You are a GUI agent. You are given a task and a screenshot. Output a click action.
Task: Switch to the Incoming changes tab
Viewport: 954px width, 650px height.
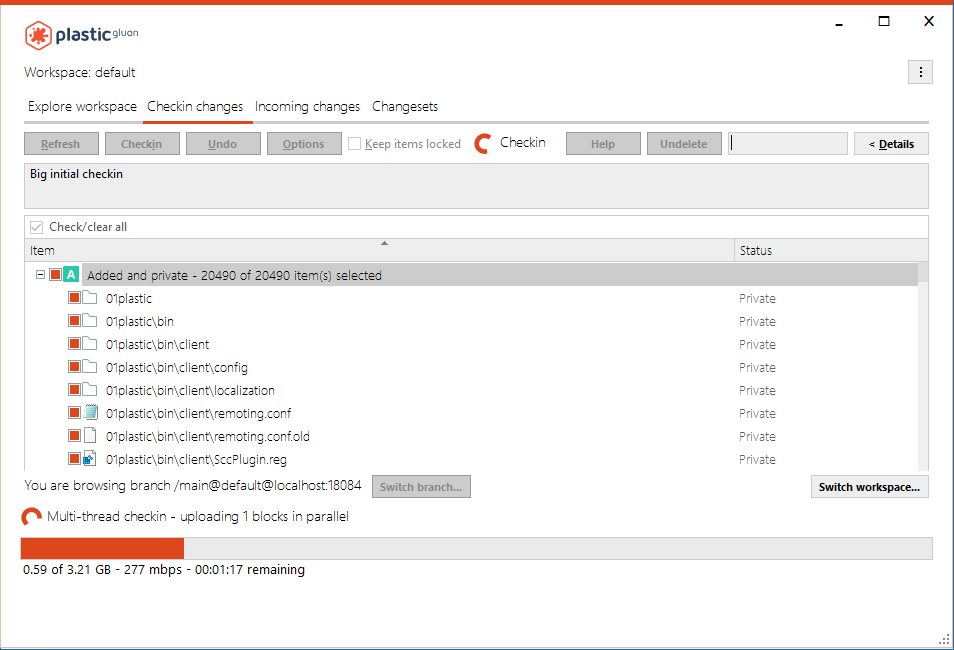pyautogui.click(x=310, y=106)
